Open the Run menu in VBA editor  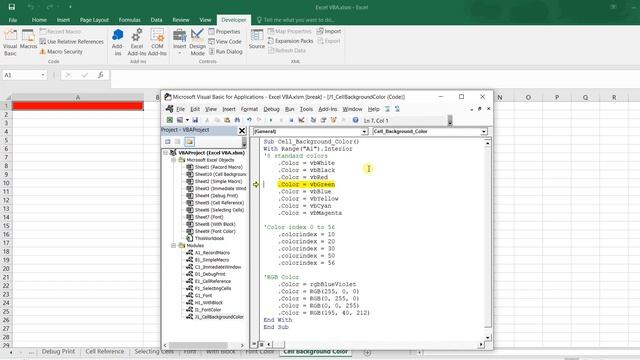tap(289, 109)
